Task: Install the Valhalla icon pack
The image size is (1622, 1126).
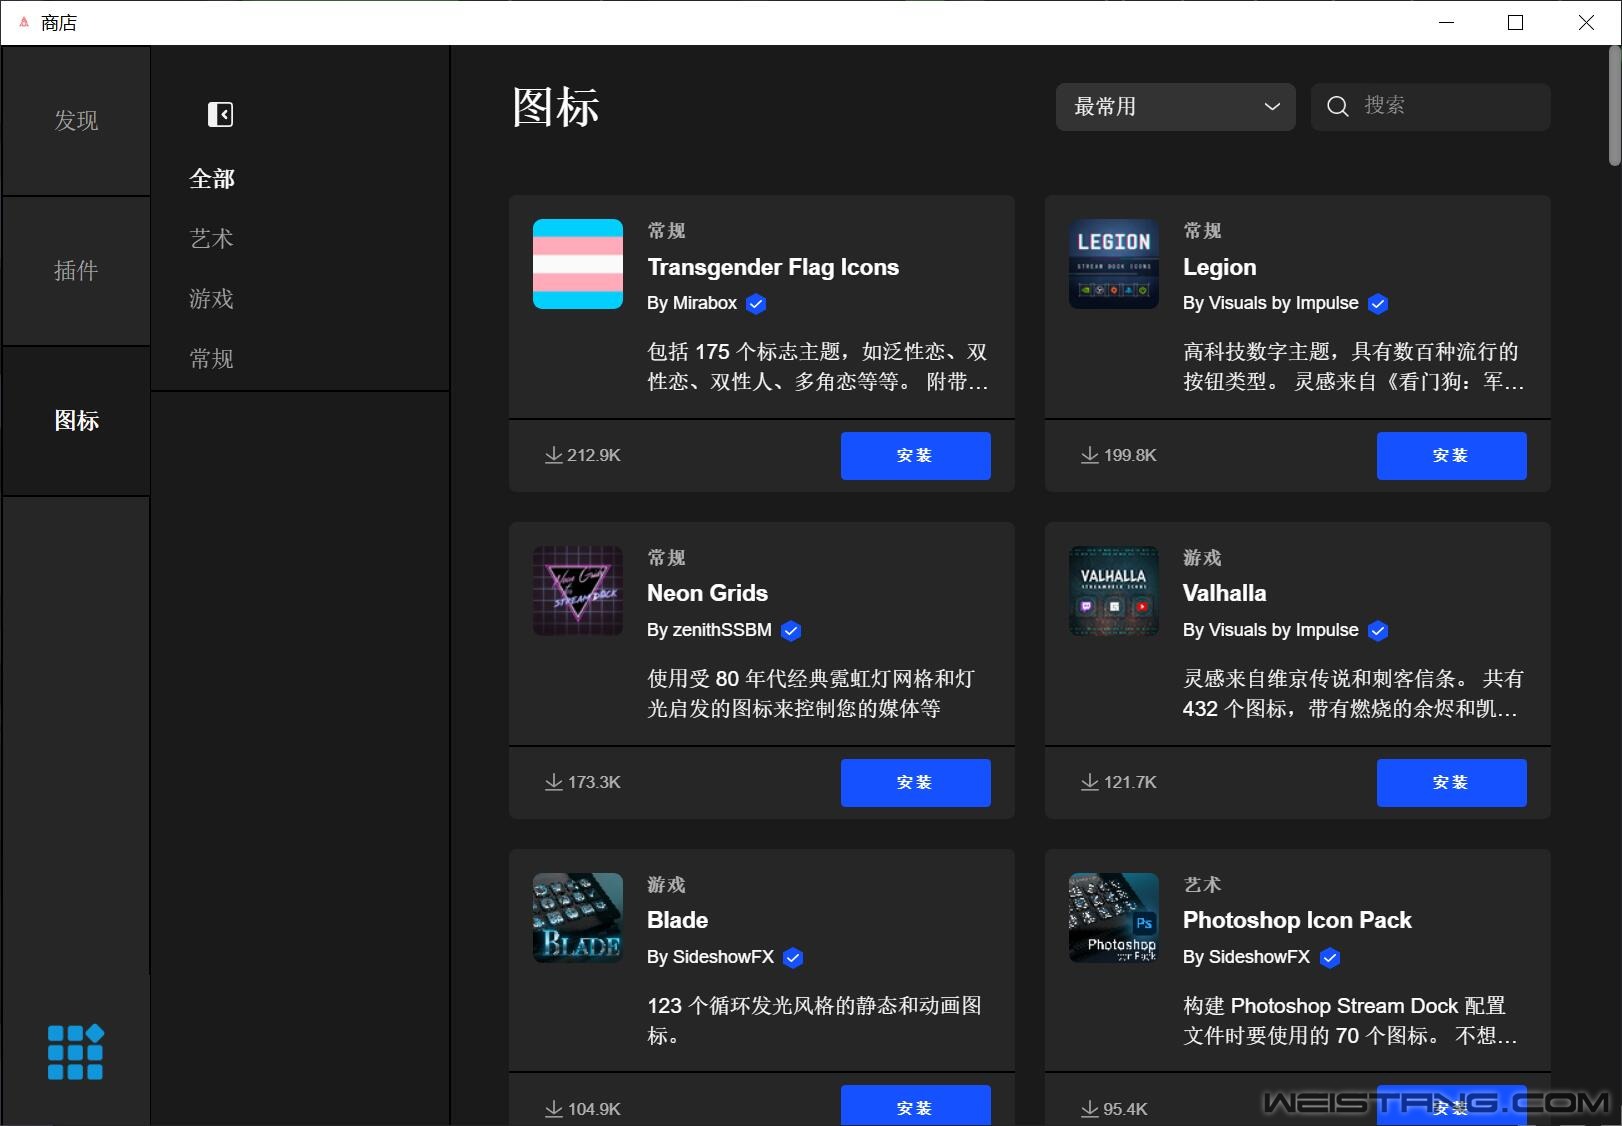Action: pos(1452,783)
